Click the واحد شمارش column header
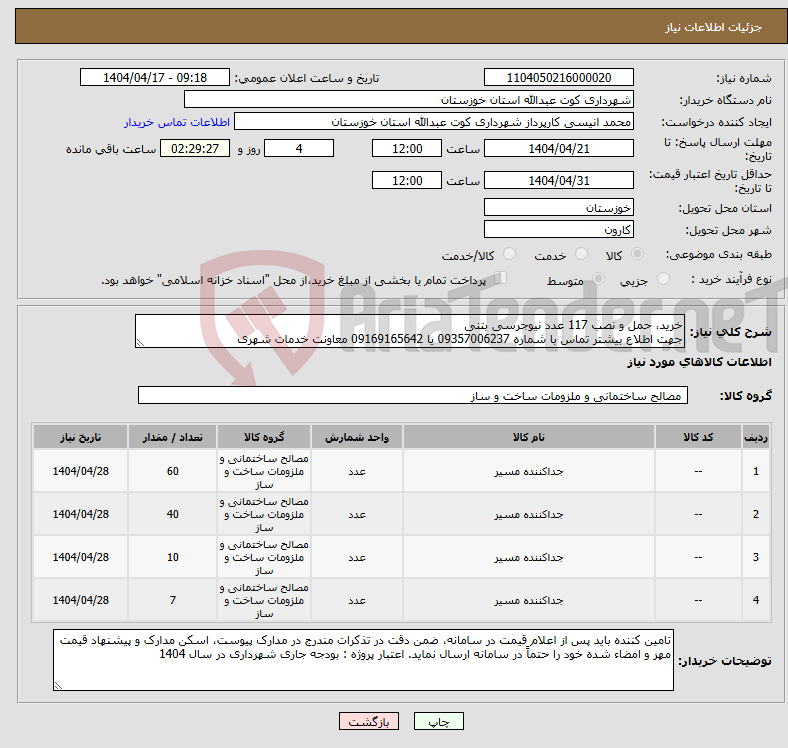This screenshot has width=788, height=748. pyautogui.click(x=356, y=437)
